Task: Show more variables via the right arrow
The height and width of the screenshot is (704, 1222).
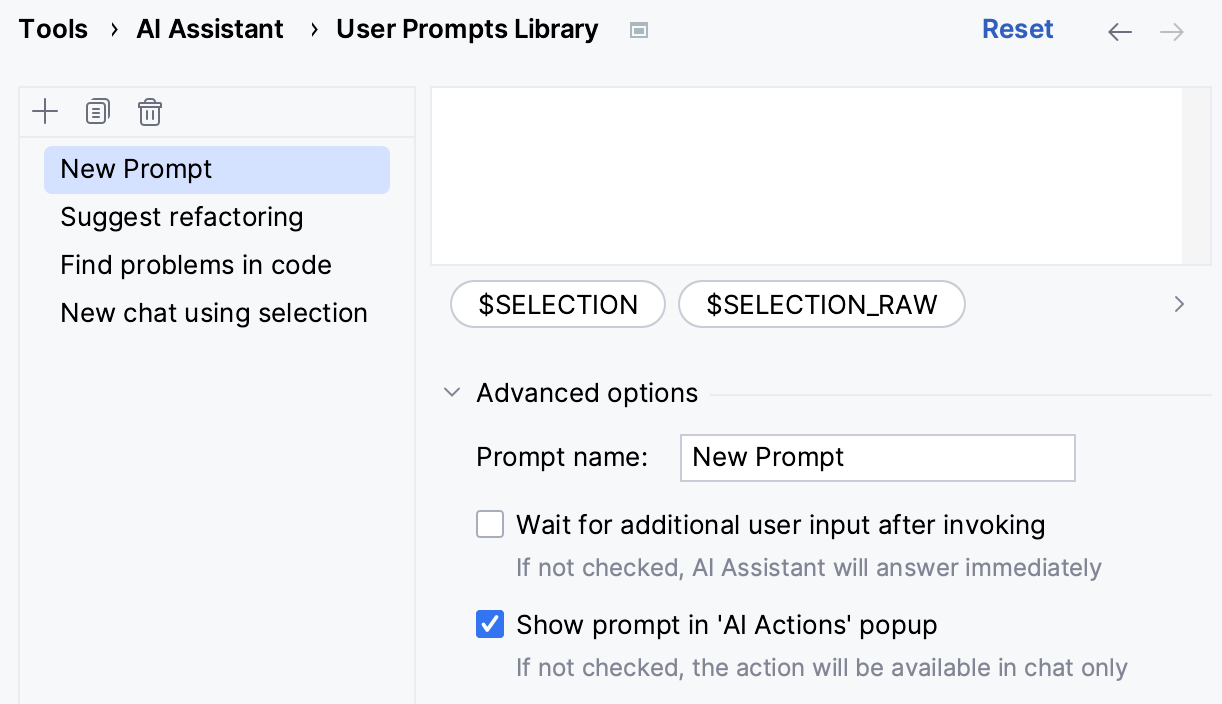Action: click(1179, 304)
